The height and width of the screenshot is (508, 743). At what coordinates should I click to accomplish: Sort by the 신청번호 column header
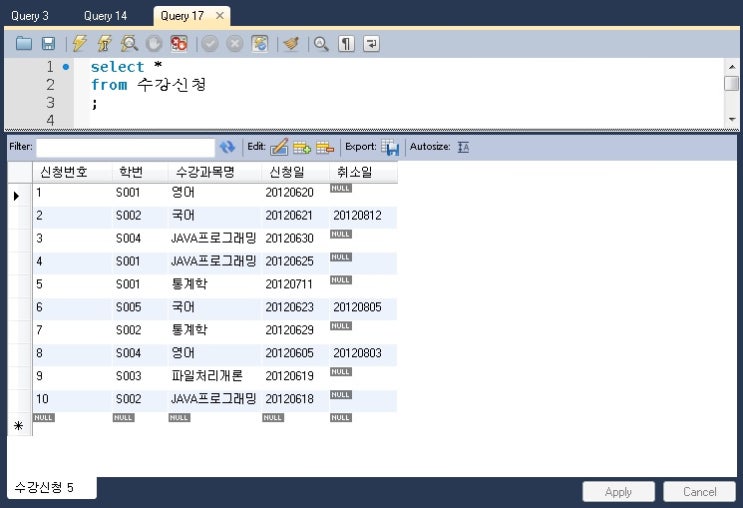(x=72, y=172)
